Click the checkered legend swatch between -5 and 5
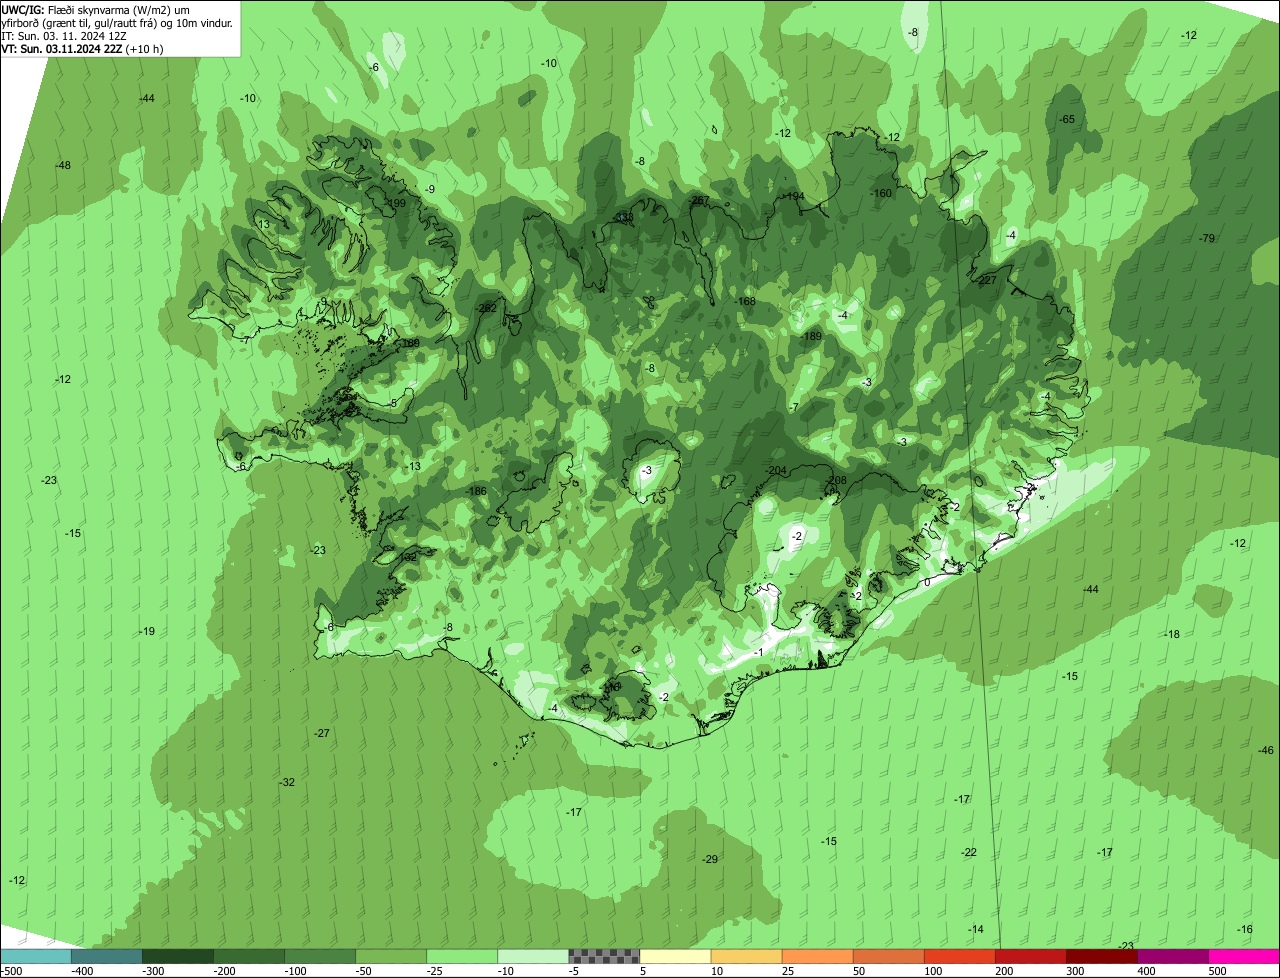This screenshot has height=978, width=1280. click(x=604, y=956)
